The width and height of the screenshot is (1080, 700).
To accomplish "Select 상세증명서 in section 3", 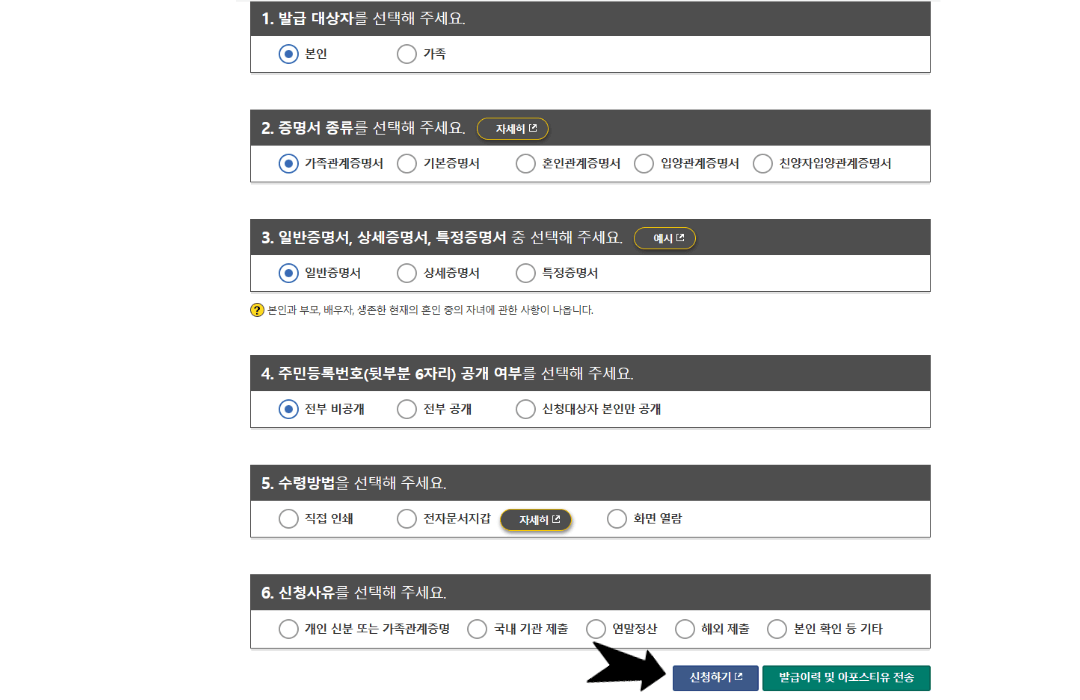I will pos(407,272).
